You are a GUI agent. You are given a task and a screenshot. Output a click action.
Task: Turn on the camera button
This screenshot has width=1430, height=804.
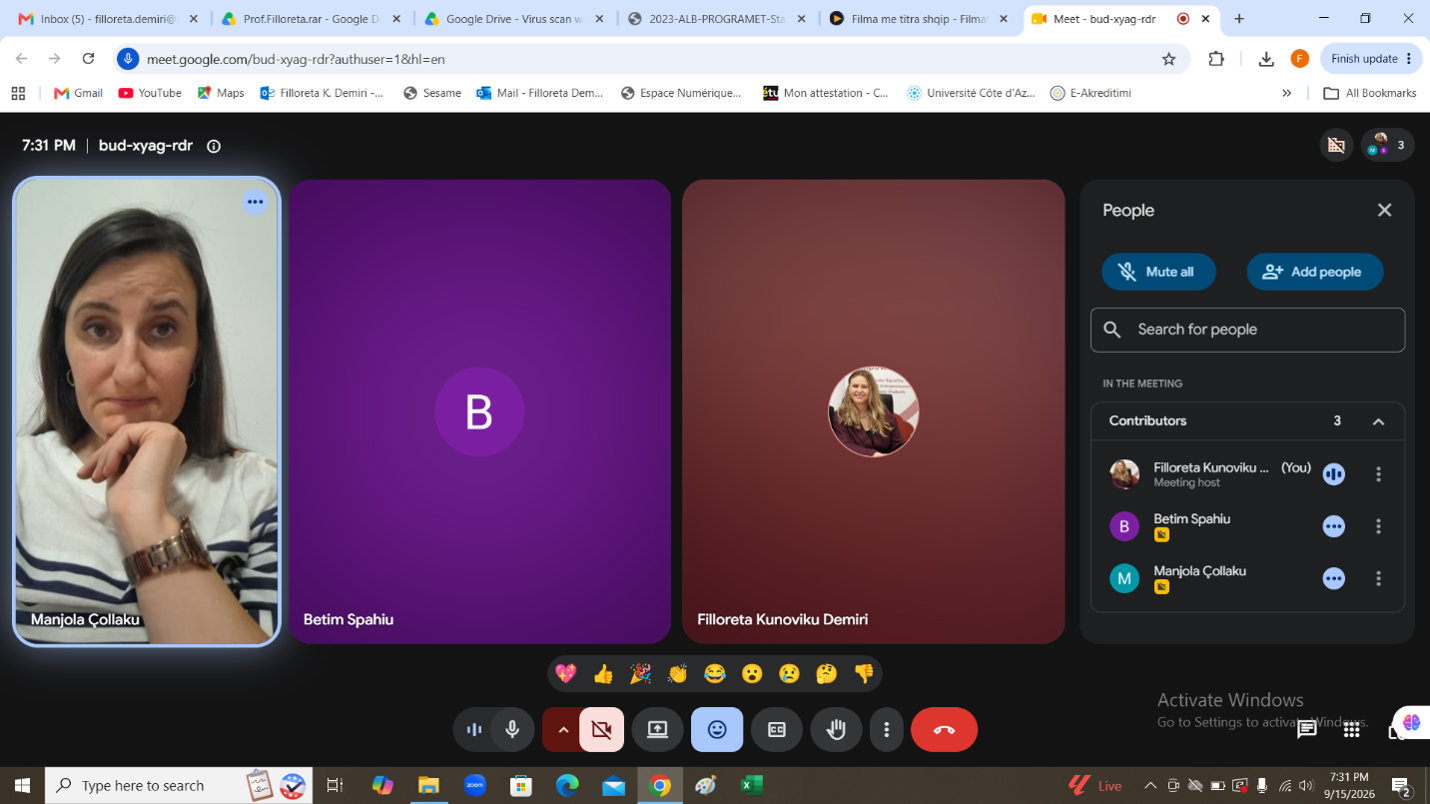pos(601,730)
